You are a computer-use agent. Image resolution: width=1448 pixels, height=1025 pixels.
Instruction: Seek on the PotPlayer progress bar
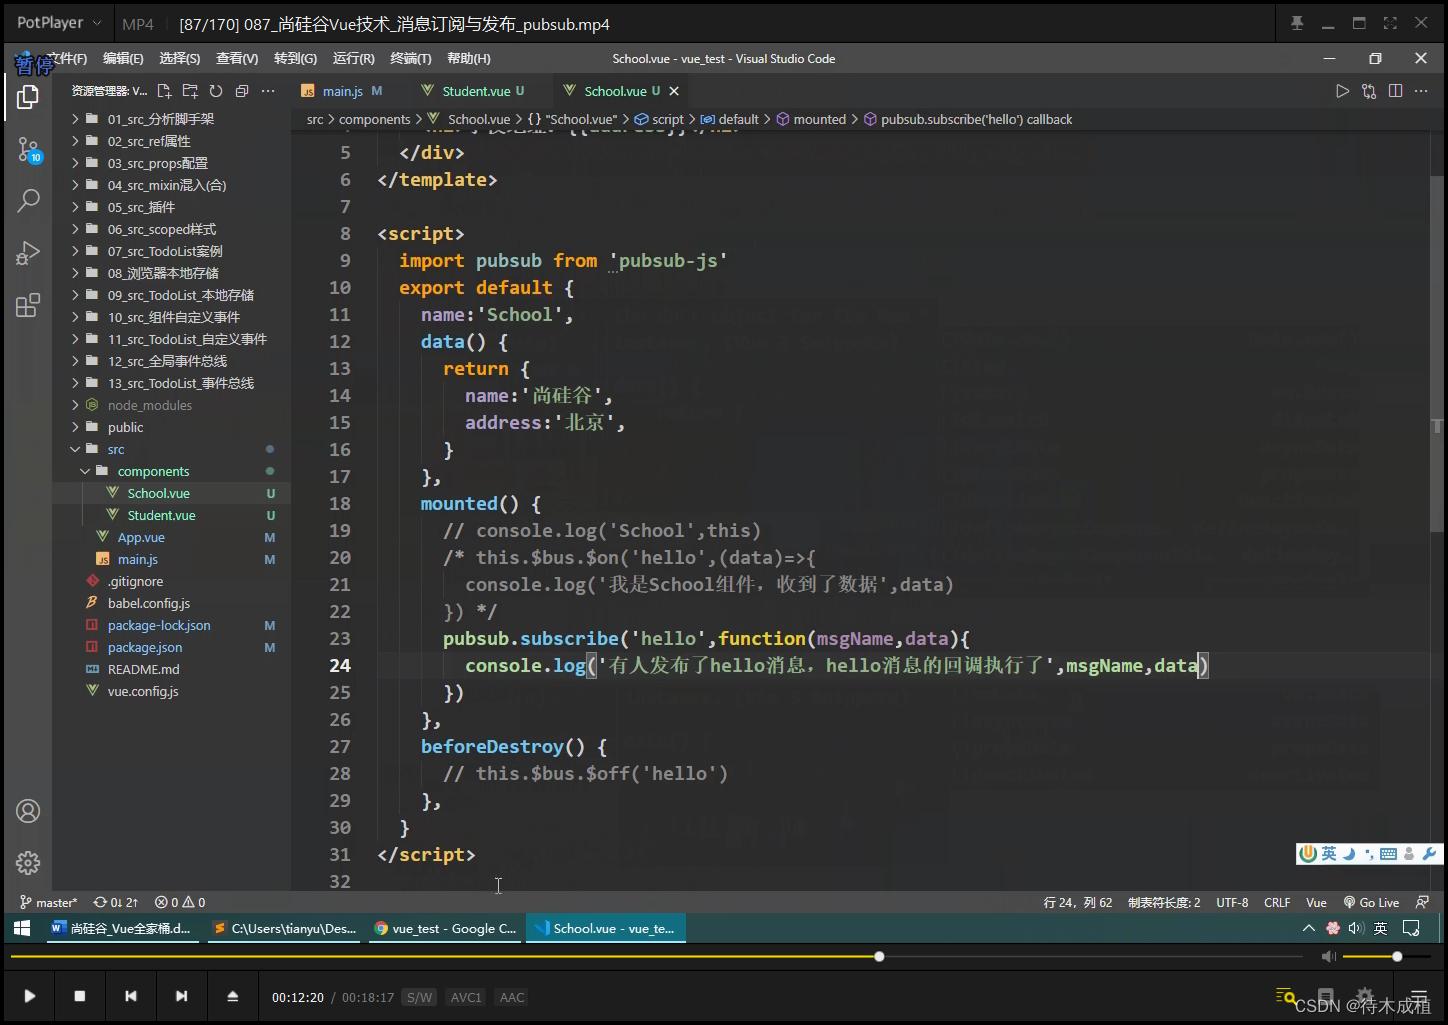pos(656,957)
